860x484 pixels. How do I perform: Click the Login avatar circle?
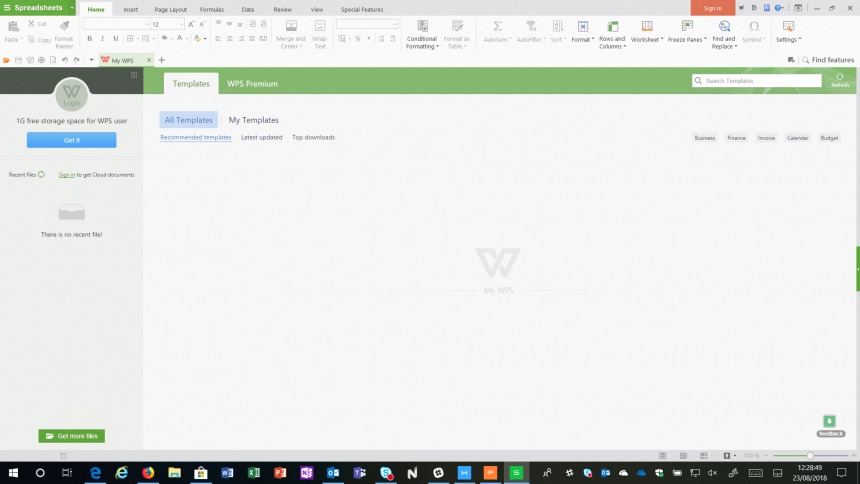pos(71,94)
